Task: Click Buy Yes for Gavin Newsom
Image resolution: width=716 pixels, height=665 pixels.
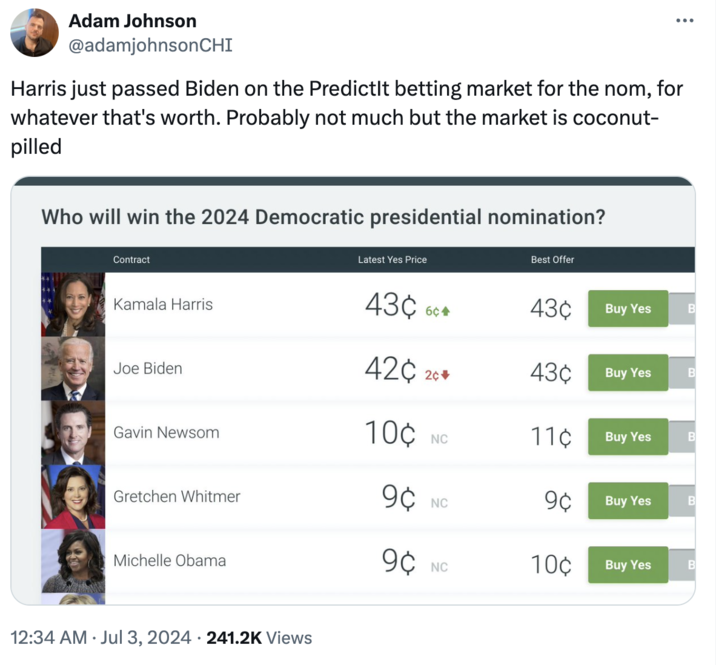Action: click(628, 437)
